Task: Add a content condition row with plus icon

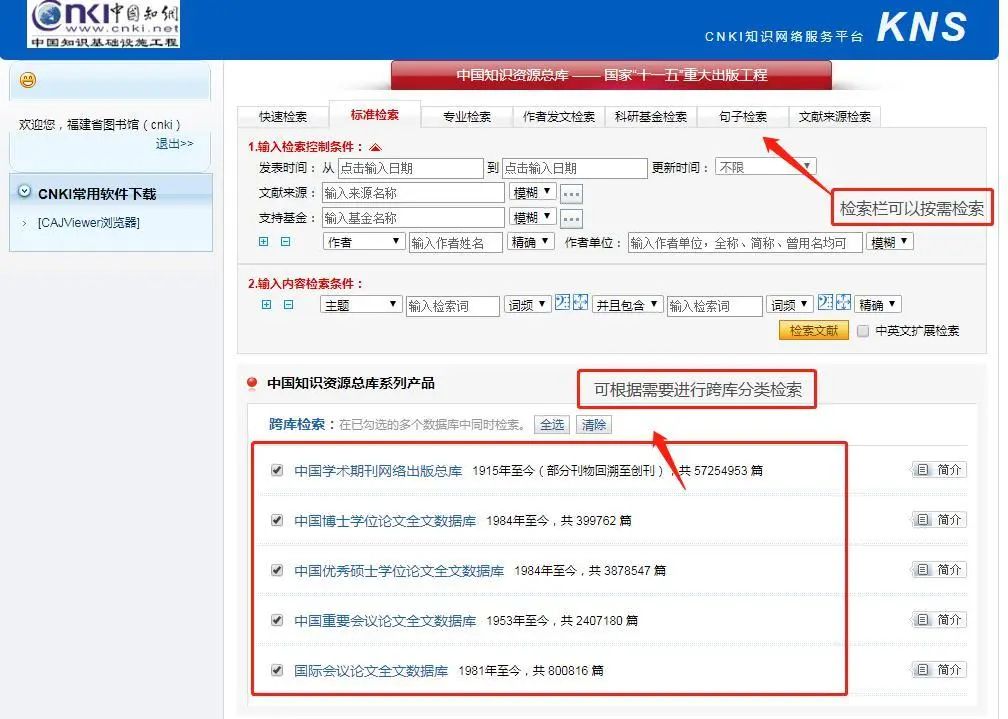Action: pos(266,305)
